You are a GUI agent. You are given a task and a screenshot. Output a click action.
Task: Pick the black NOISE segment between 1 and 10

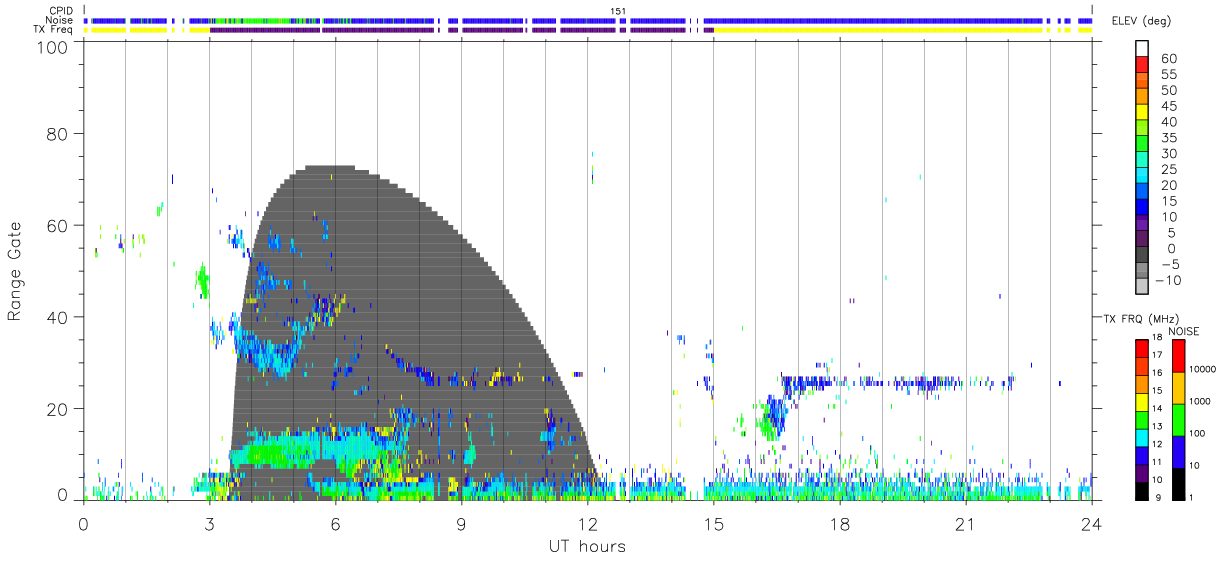tap(1178, 482)
